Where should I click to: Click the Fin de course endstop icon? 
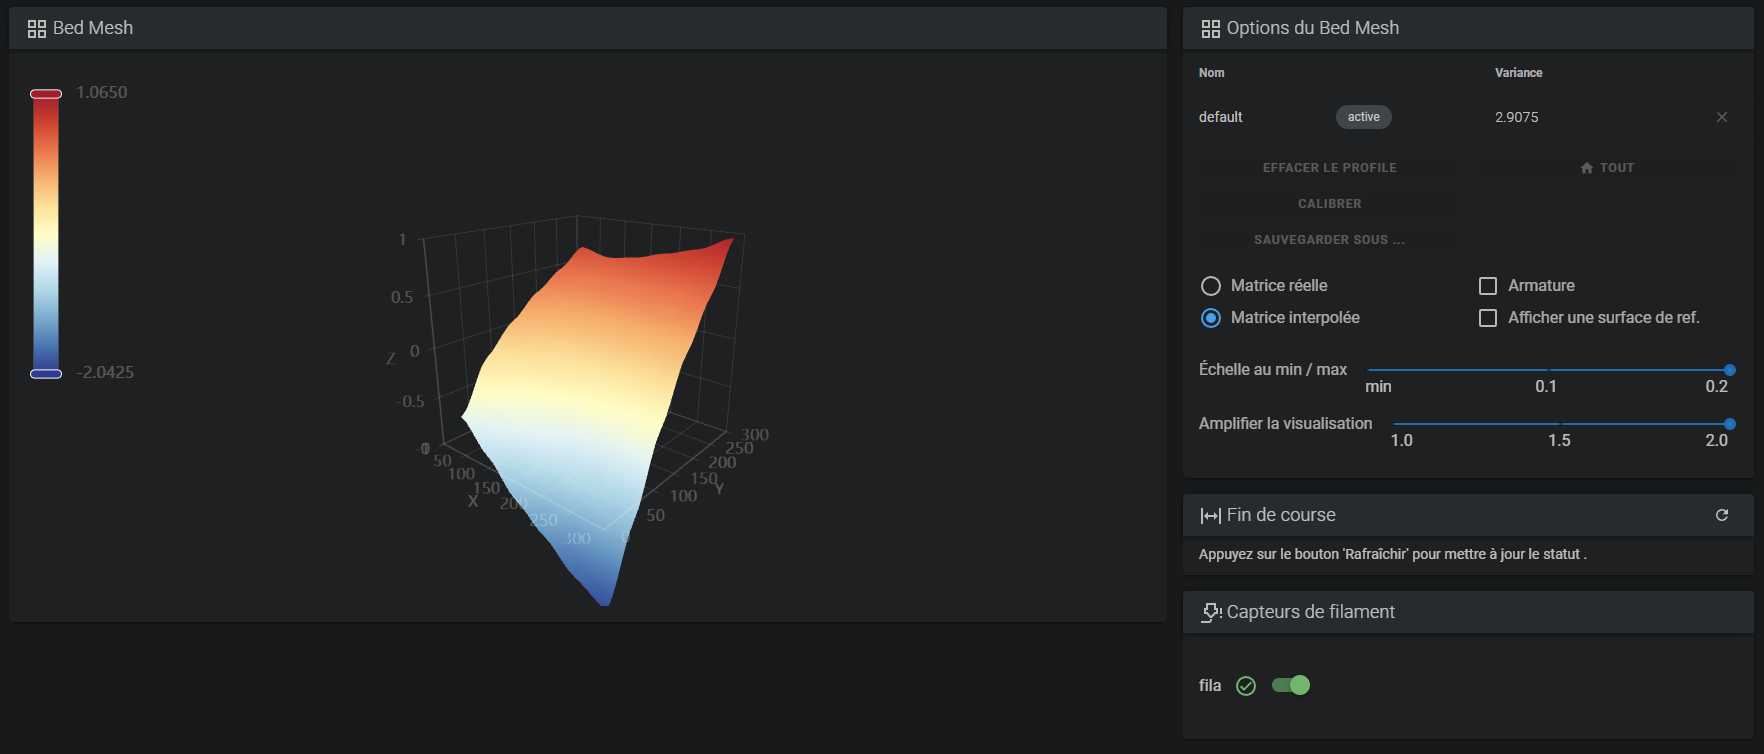tap(1210, 516)
